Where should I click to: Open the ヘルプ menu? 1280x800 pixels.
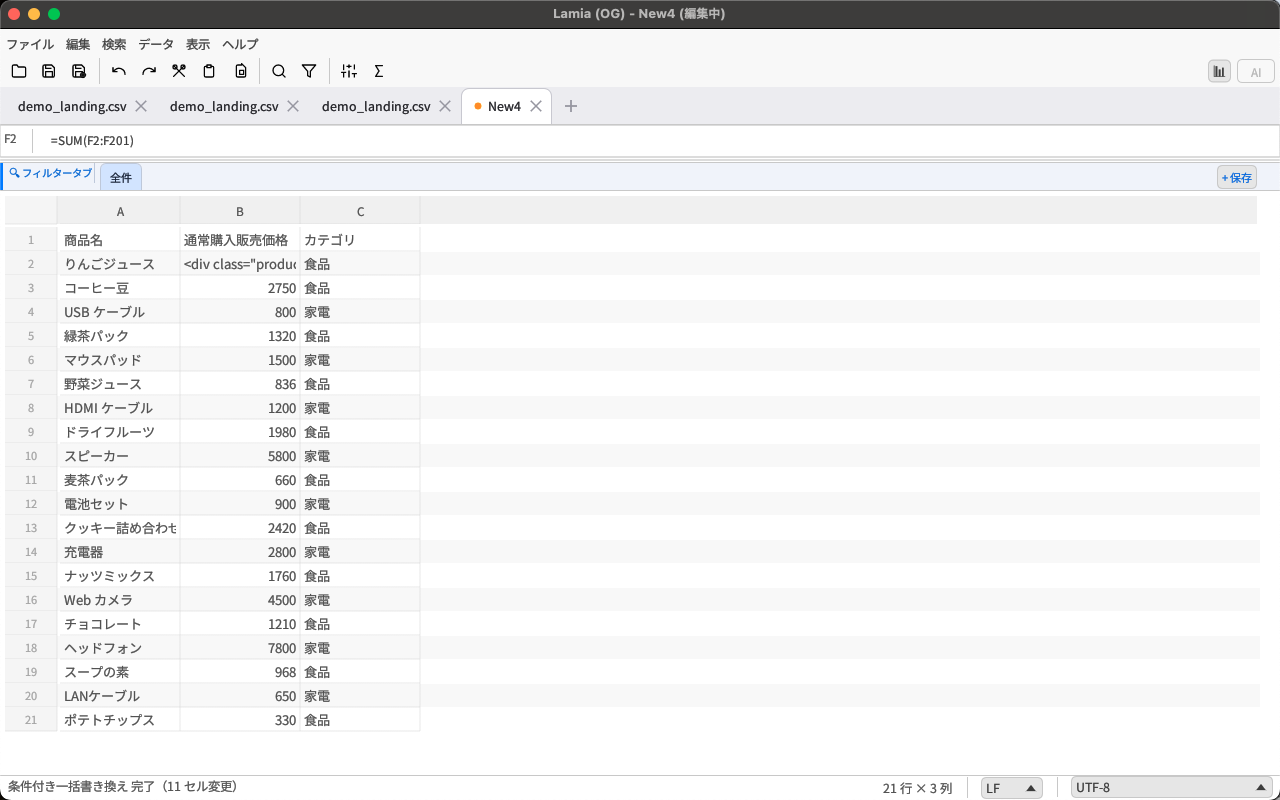(x=240, y=44)
